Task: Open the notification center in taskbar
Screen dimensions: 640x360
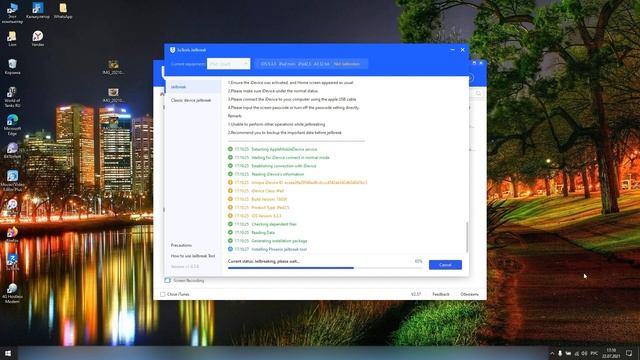Action: pos(629,353)
